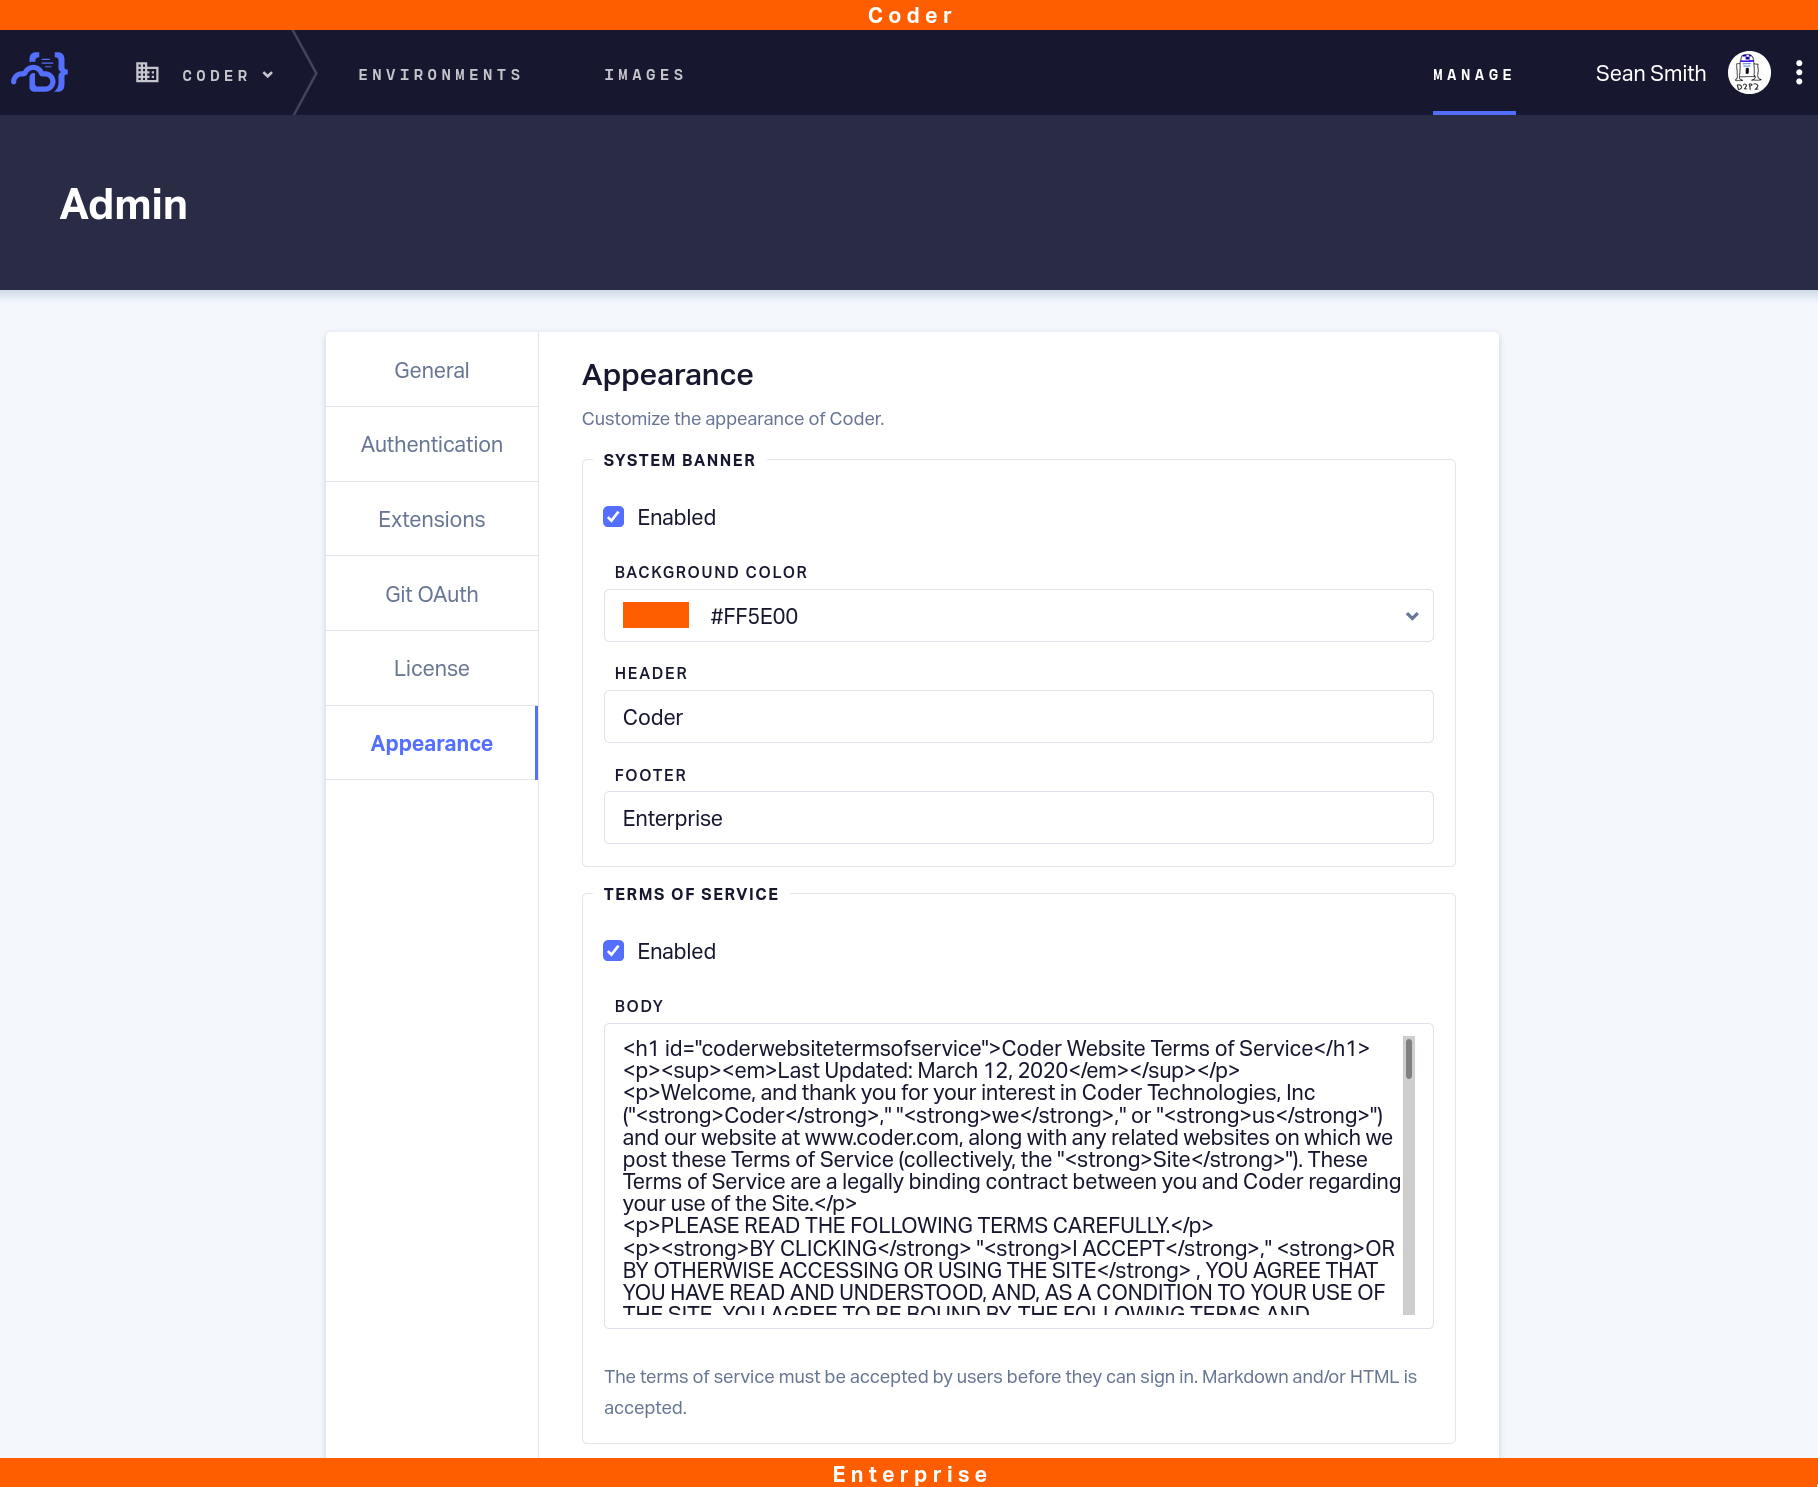Click the Header input field with Coder

[1018, 717]
